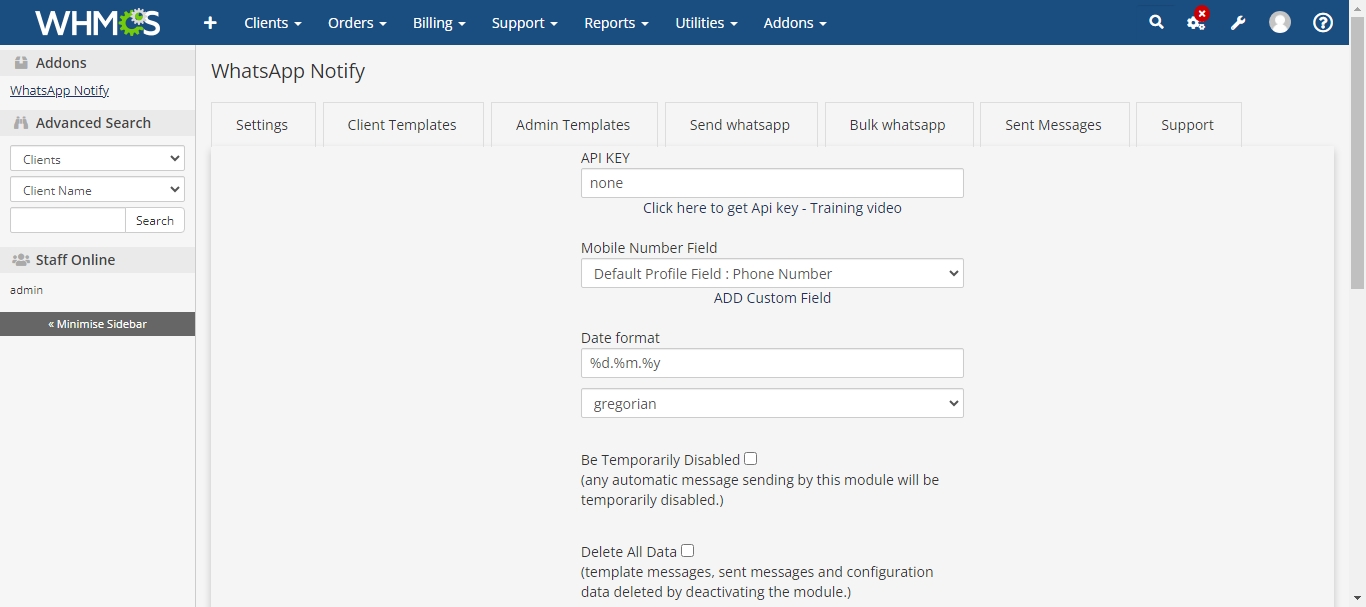The image size is (1366, 607).
Task: Expand the Mobile Number Field dropdown
Action: point(772,273)
